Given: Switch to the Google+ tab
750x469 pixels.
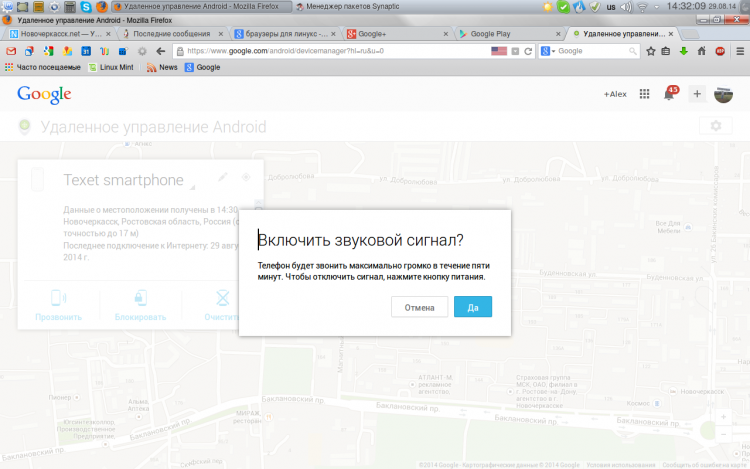Looking at the screenshot, I should pos(397,34).
